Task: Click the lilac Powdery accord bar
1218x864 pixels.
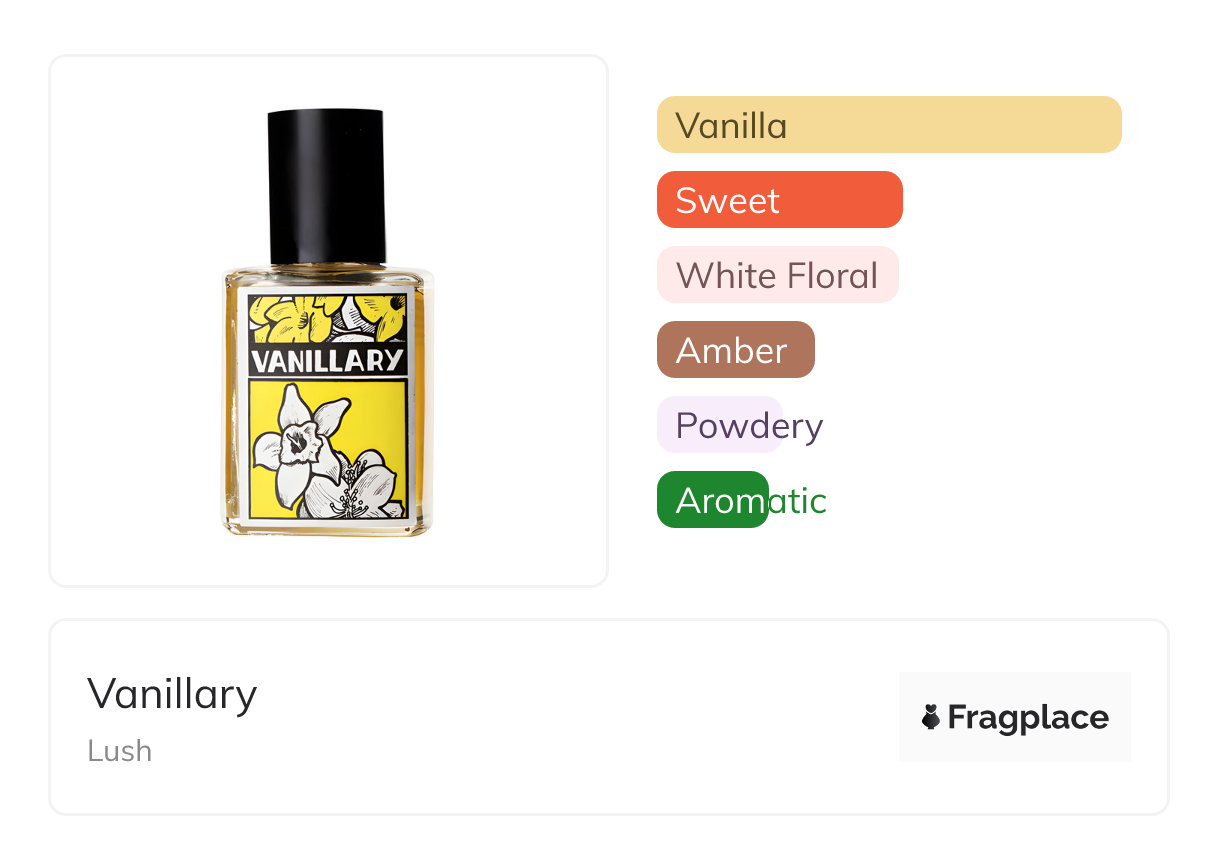Action: pyautogui.click(x=718, y=425)
